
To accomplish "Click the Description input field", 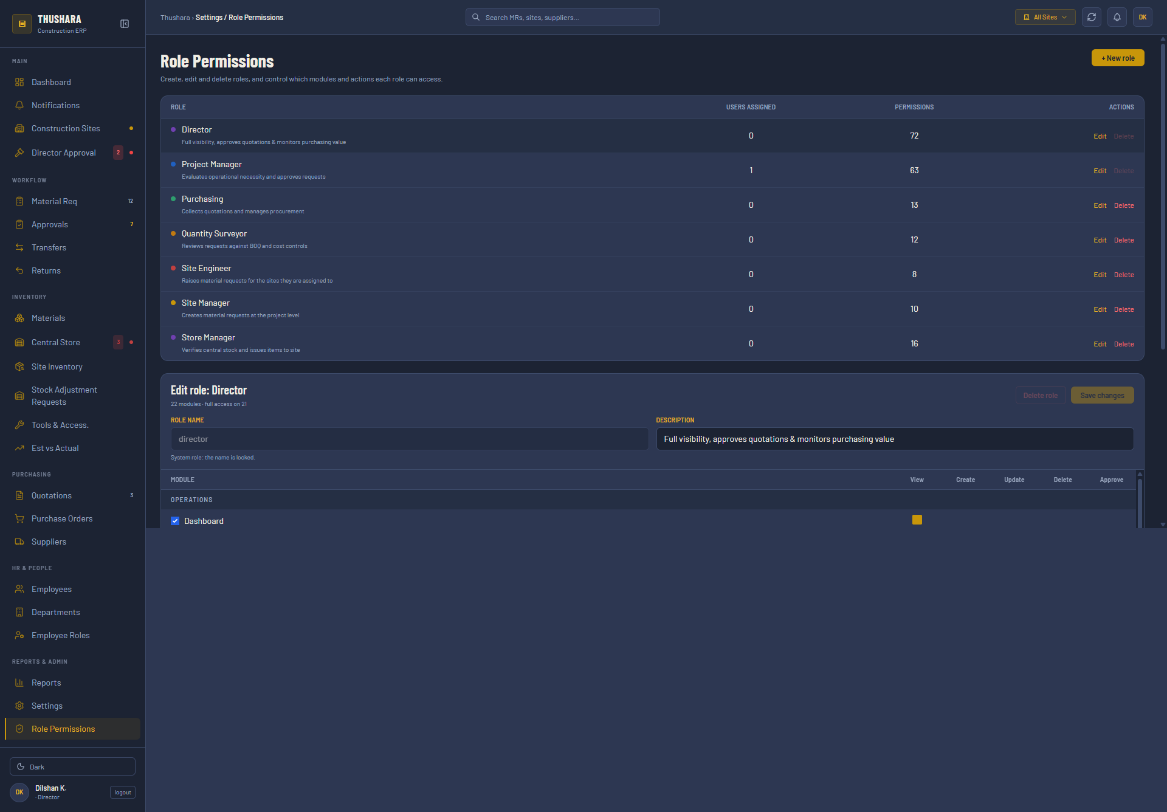I will tap(894, 439).
